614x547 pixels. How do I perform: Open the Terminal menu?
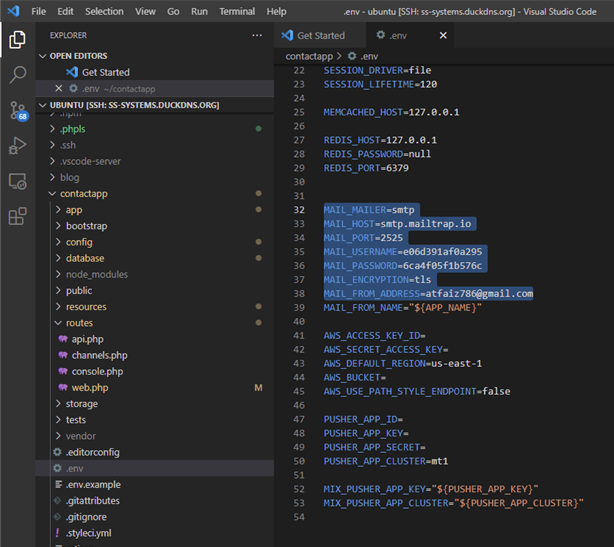237,11
